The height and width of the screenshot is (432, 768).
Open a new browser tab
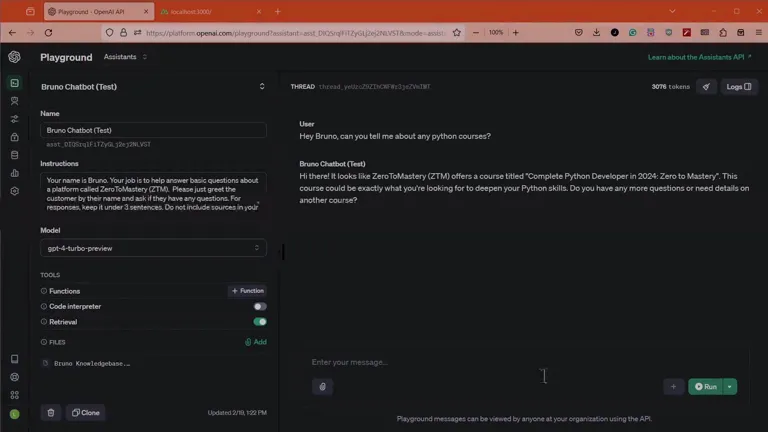pos(278,12)
